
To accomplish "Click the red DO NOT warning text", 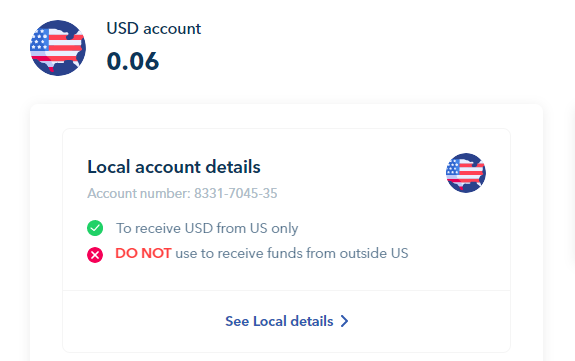I will [143, 253].
